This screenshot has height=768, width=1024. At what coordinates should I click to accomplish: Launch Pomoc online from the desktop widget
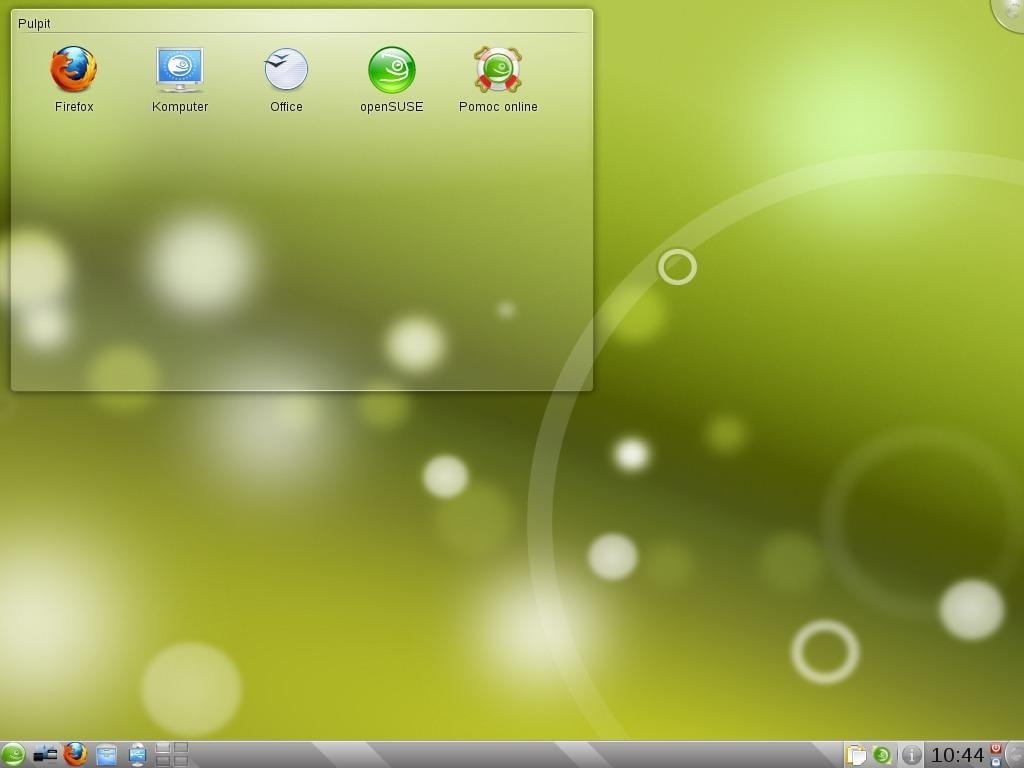click(x=498, y=70)
